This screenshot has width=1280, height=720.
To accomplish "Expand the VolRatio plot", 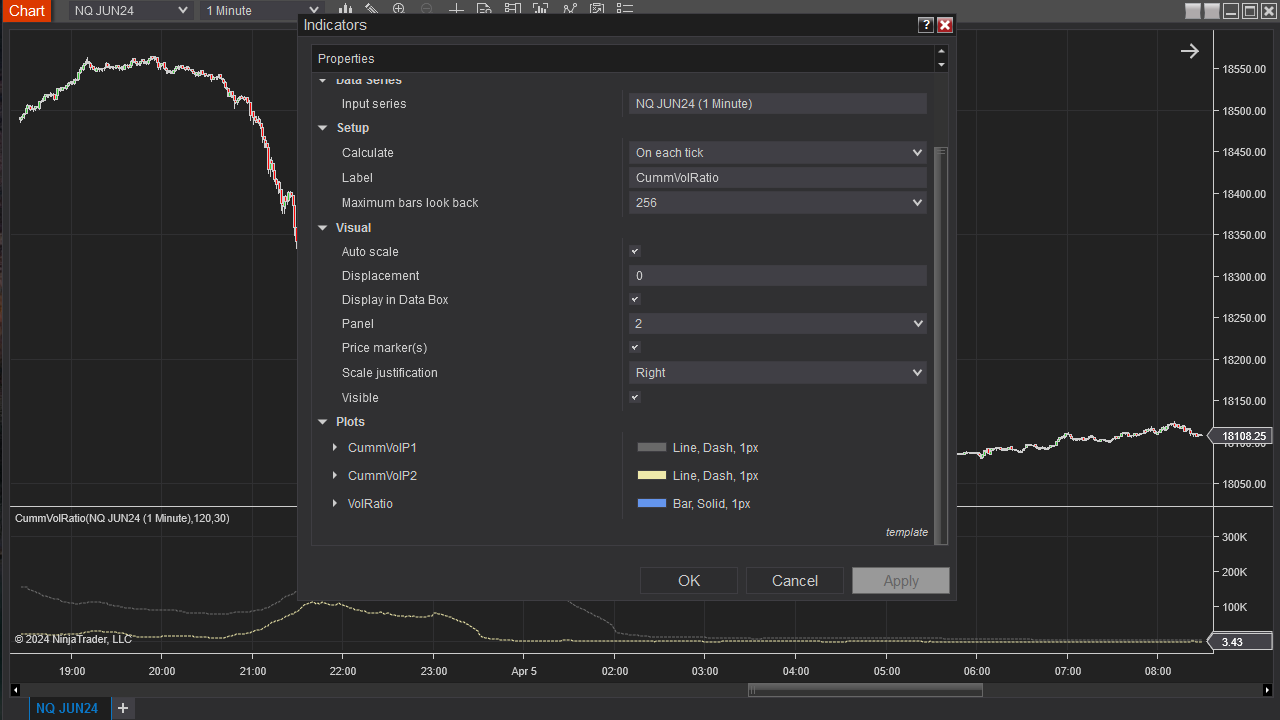I will point(335,503).
